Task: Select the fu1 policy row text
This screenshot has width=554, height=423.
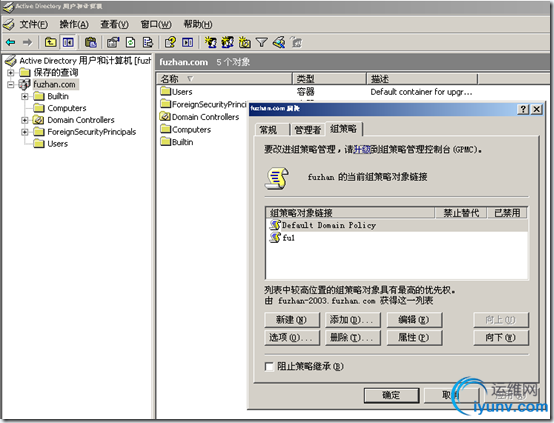Action: [288, 238]
